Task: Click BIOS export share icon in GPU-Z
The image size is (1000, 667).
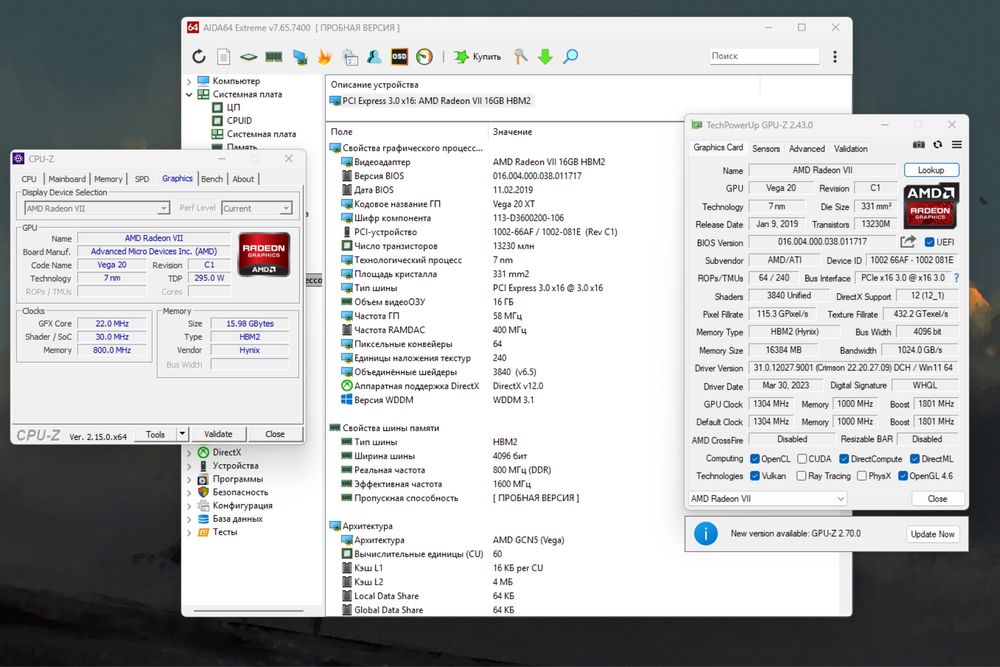Action: point(908,242)
